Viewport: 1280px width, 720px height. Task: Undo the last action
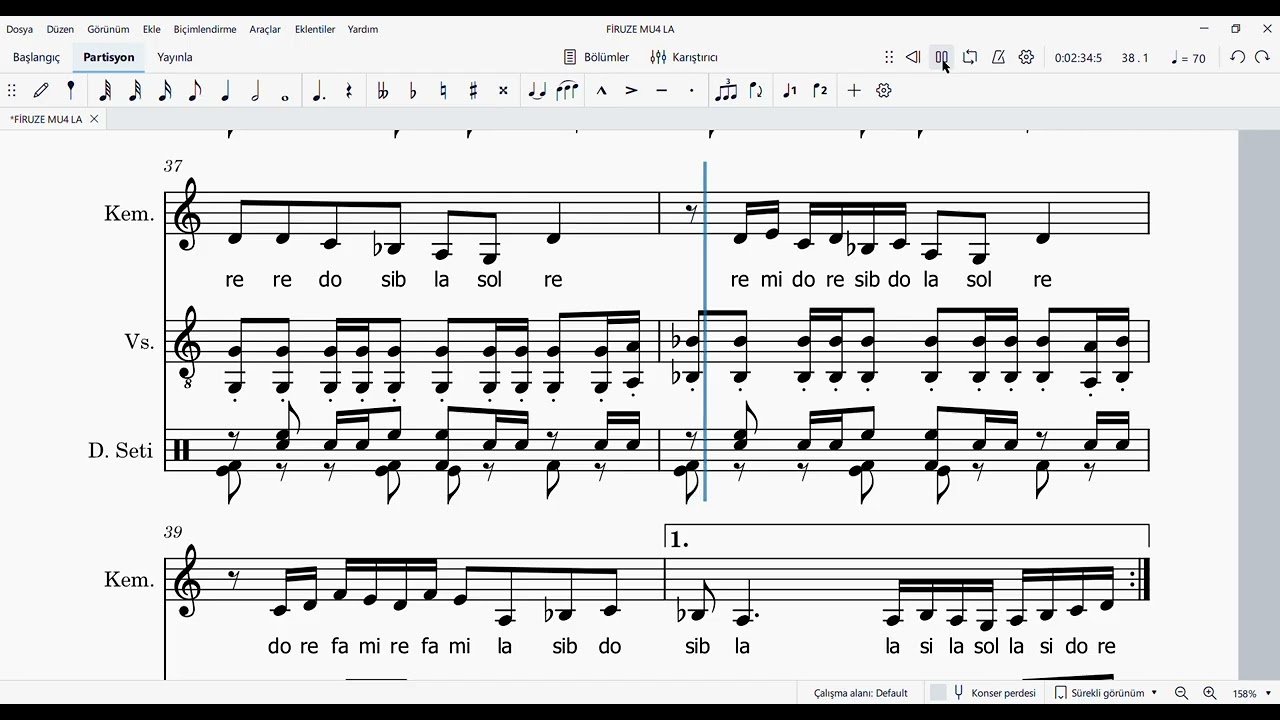pos(1237,57)
